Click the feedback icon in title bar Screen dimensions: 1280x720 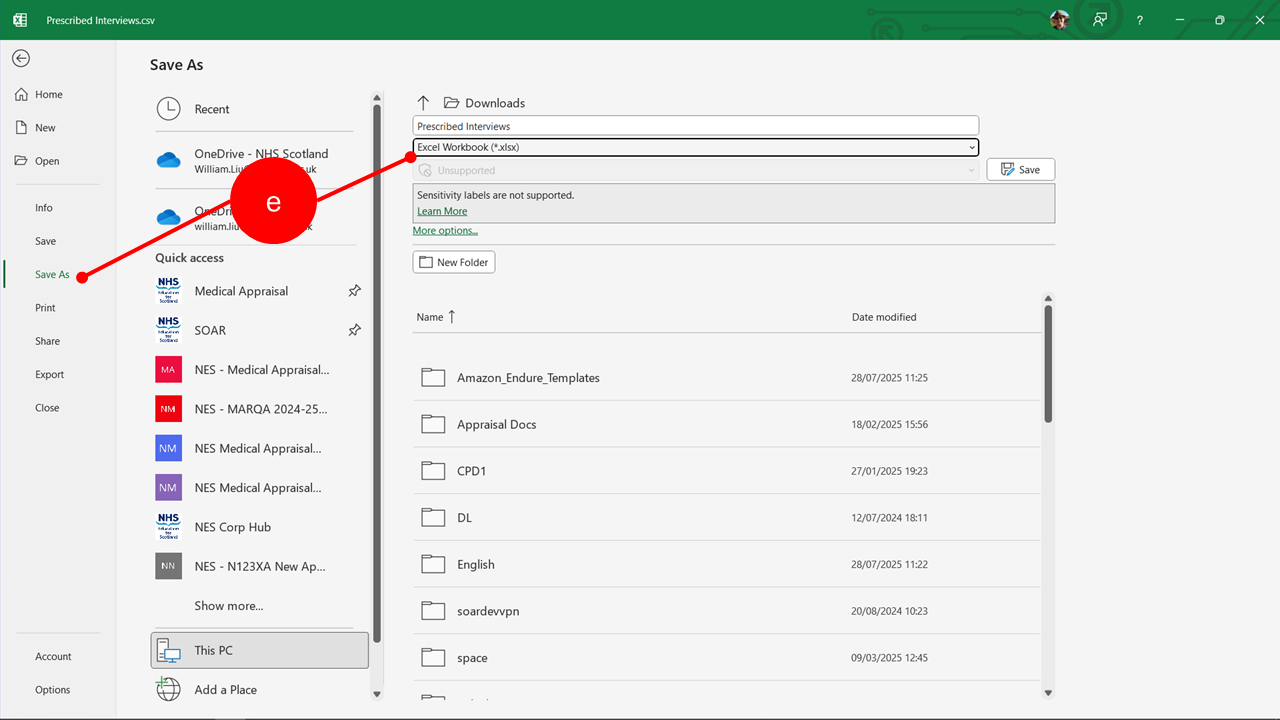pos(1100,20)
